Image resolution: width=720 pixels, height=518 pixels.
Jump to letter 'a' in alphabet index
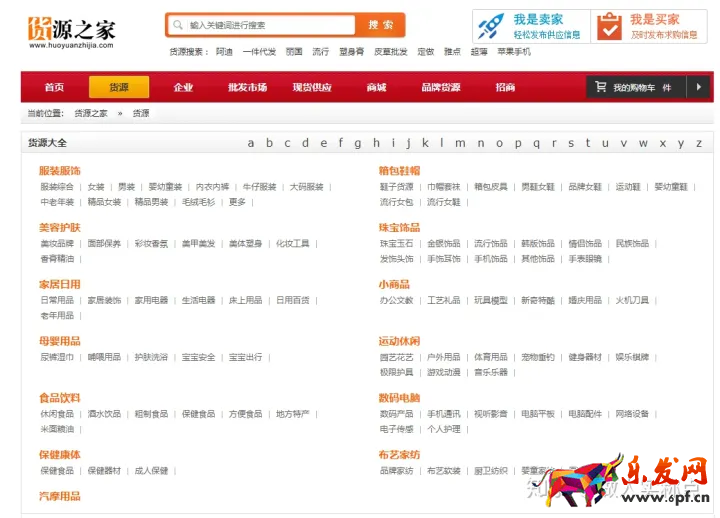coord(251,143)
